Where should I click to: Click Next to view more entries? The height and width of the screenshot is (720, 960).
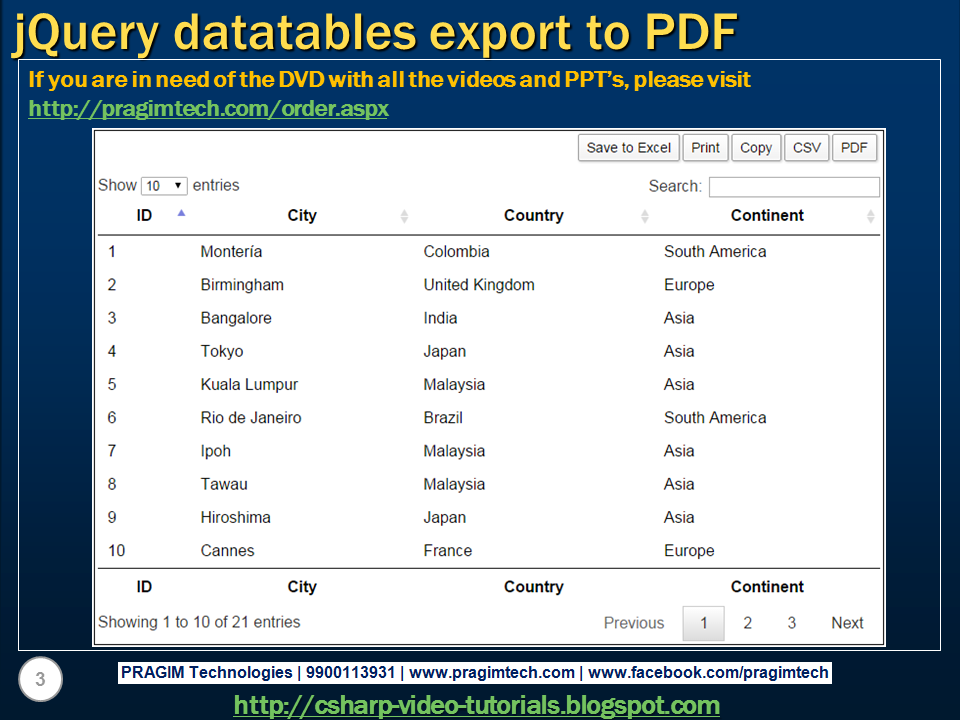click(846, 622)
